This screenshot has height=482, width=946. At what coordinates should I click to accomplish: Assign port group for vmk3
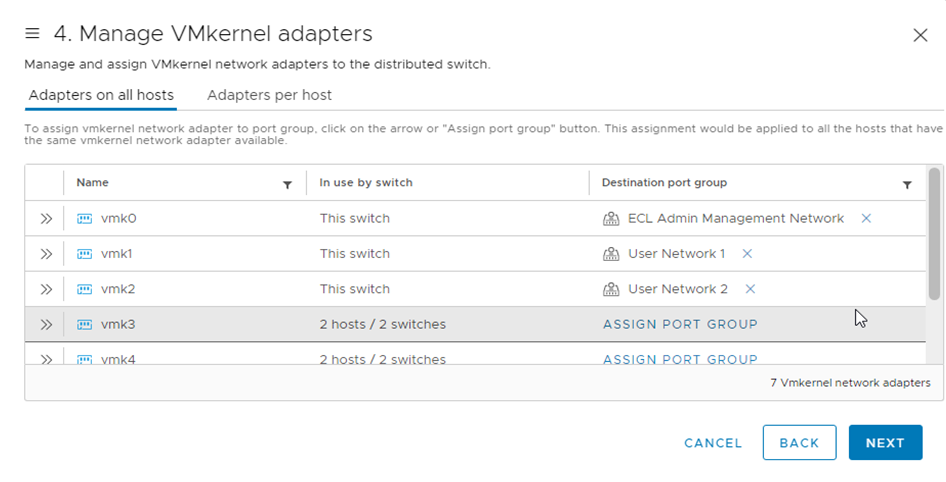pyautogui.click(x=680, y=325)
